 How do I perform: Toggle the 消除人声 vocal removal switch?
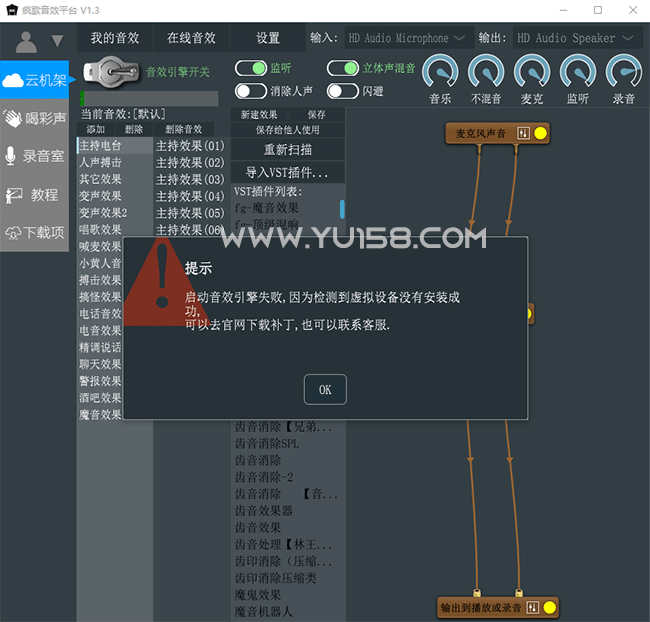(251, 91)
